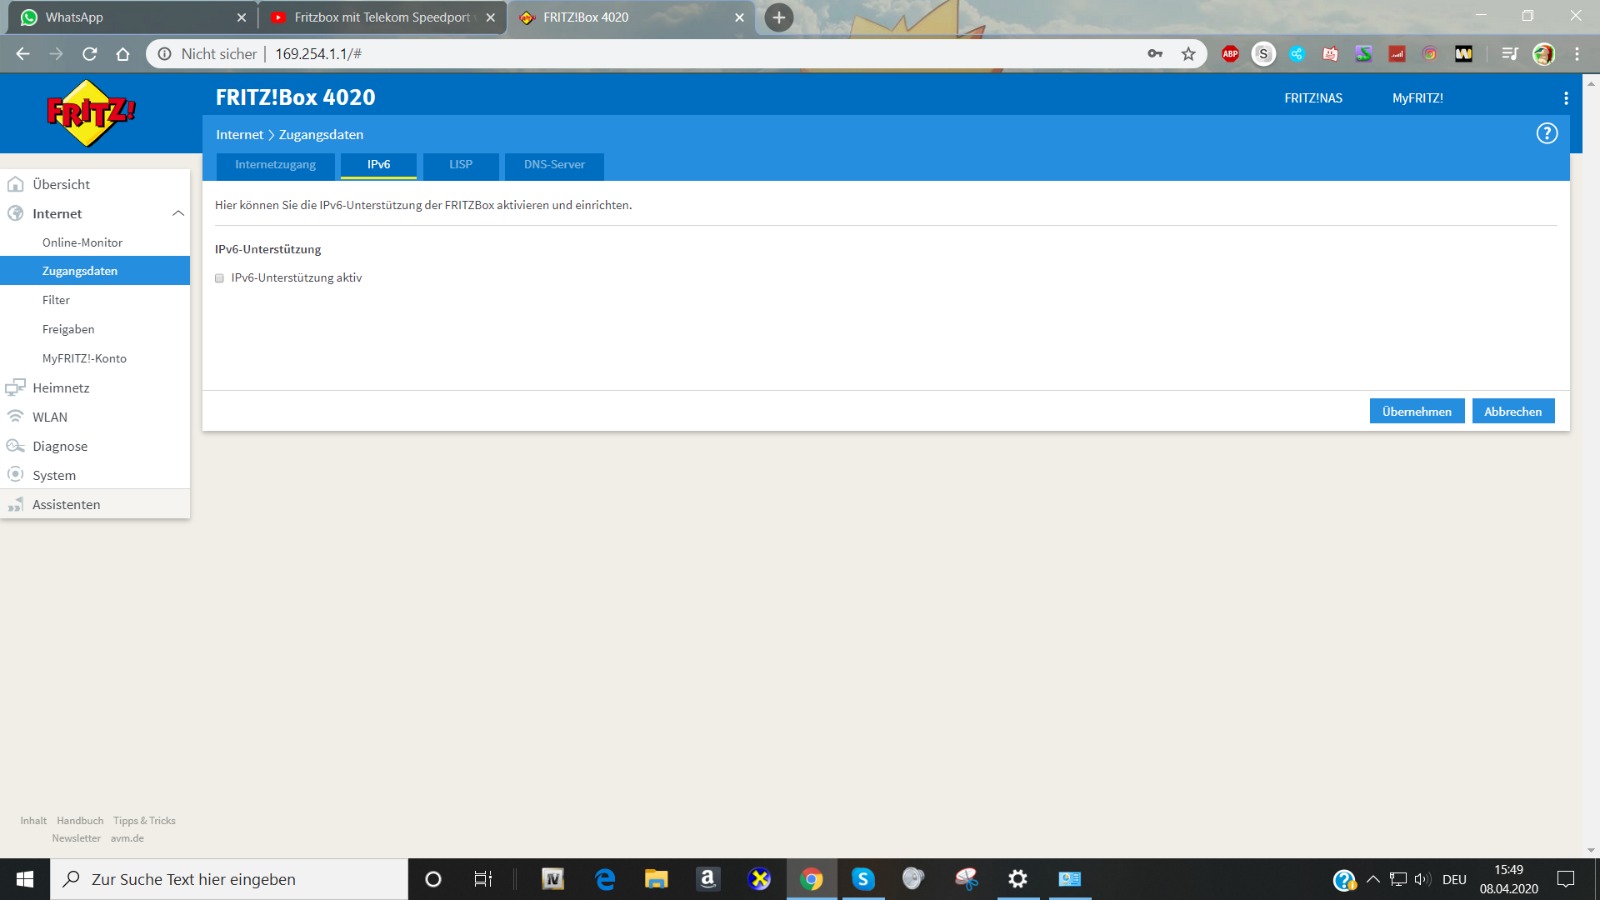Open the MyFRITZ! header link
This screenshot has height=900, width=1600.
(1417, 98)
